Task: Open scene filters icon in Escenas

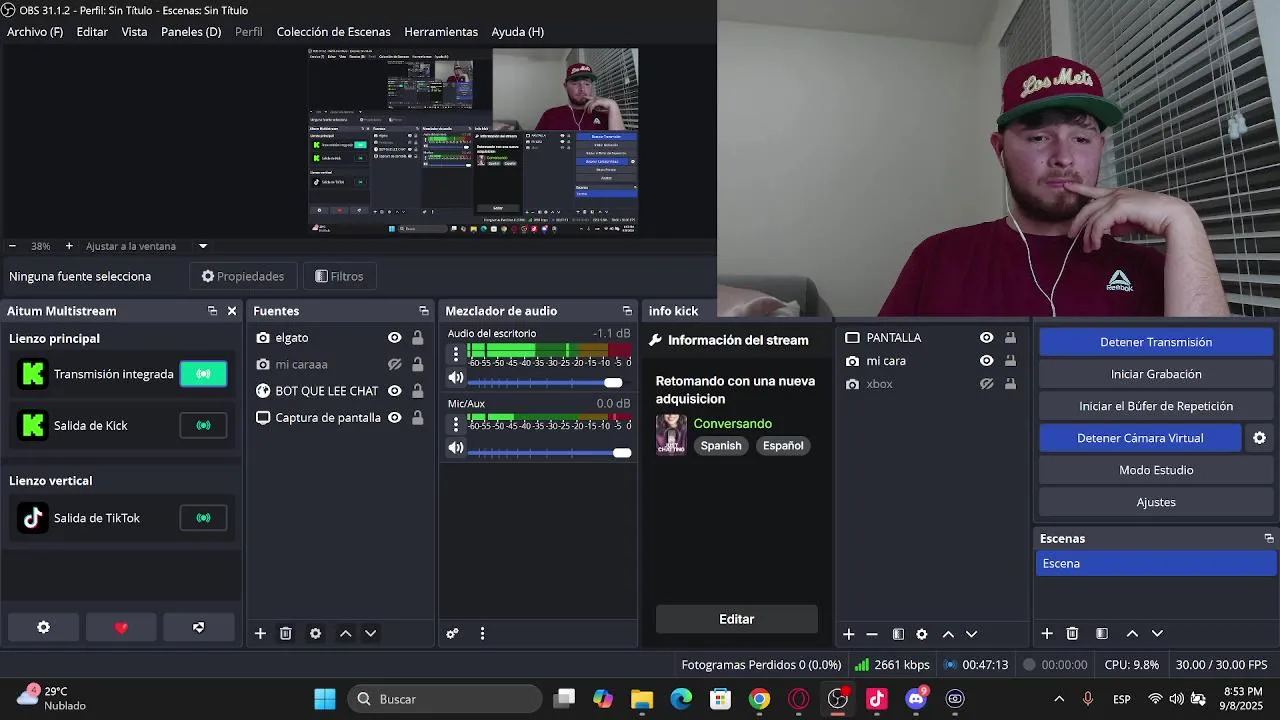Action: [x=1102, y=633]
